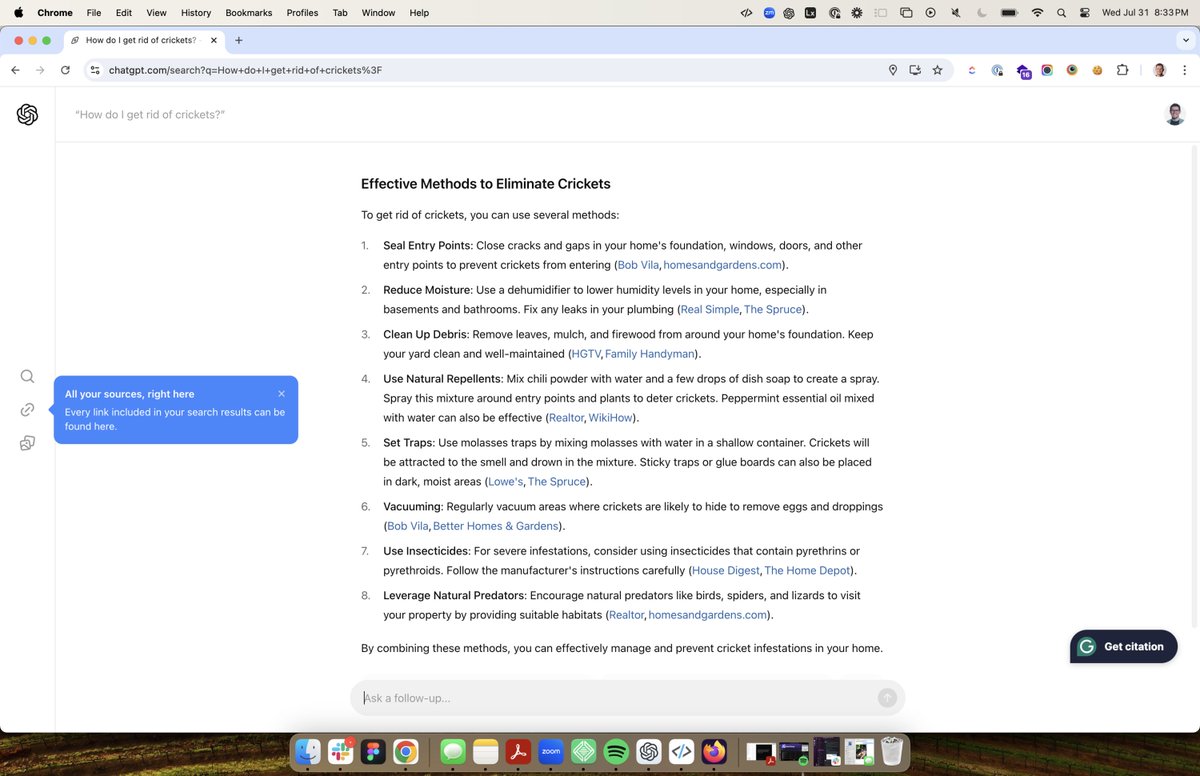Open the search icon in left sidebar

[x=27, y=376]
